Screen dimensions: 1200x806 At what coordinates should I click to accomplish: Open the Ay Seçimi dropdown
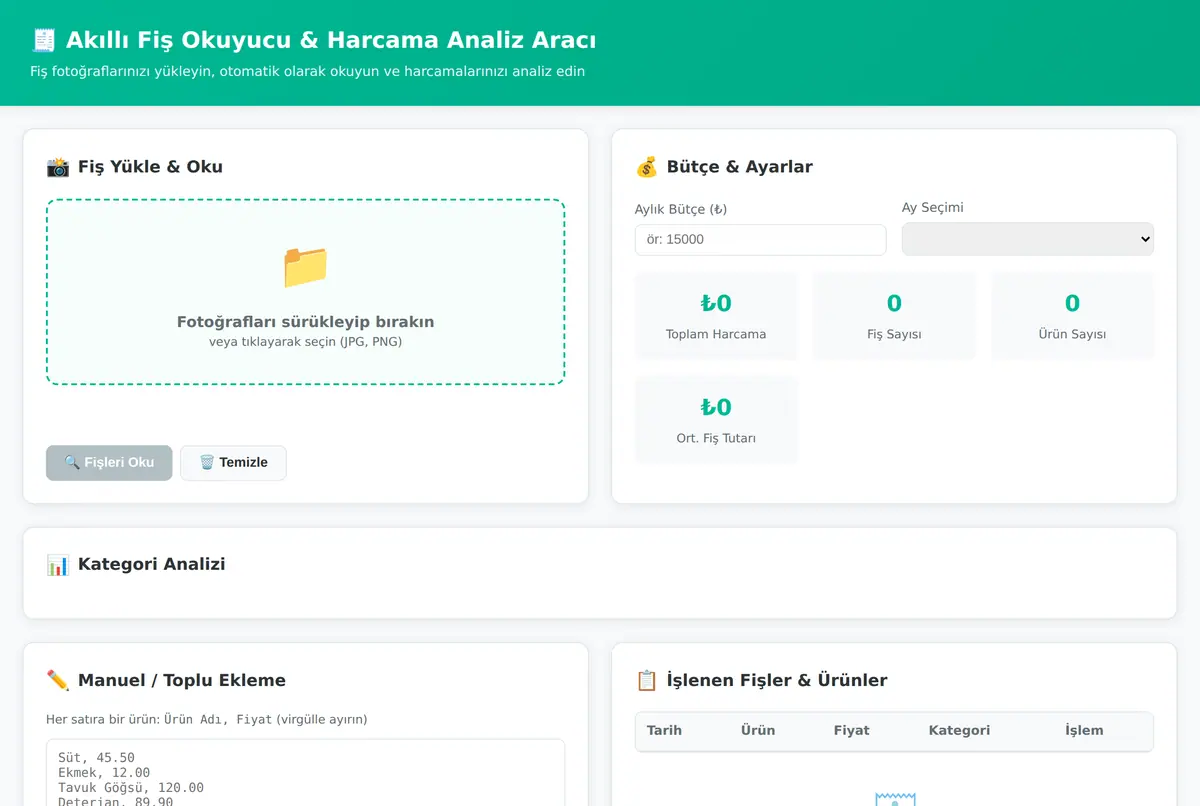pyautogui.click(x=1028, y=239)
